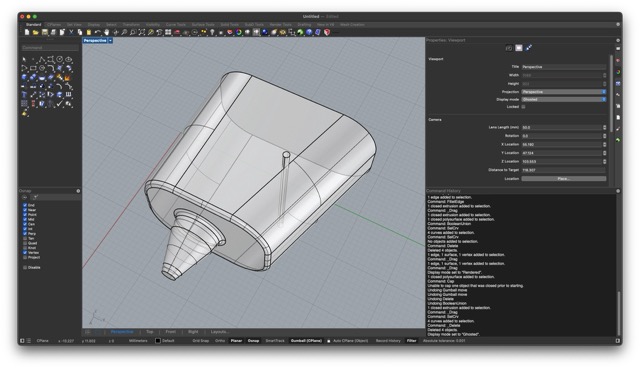Image resolution: width=640 pixels, height=368 pixels.
Task: Select the Polyline tool
Action: click(x=42, y=60)
